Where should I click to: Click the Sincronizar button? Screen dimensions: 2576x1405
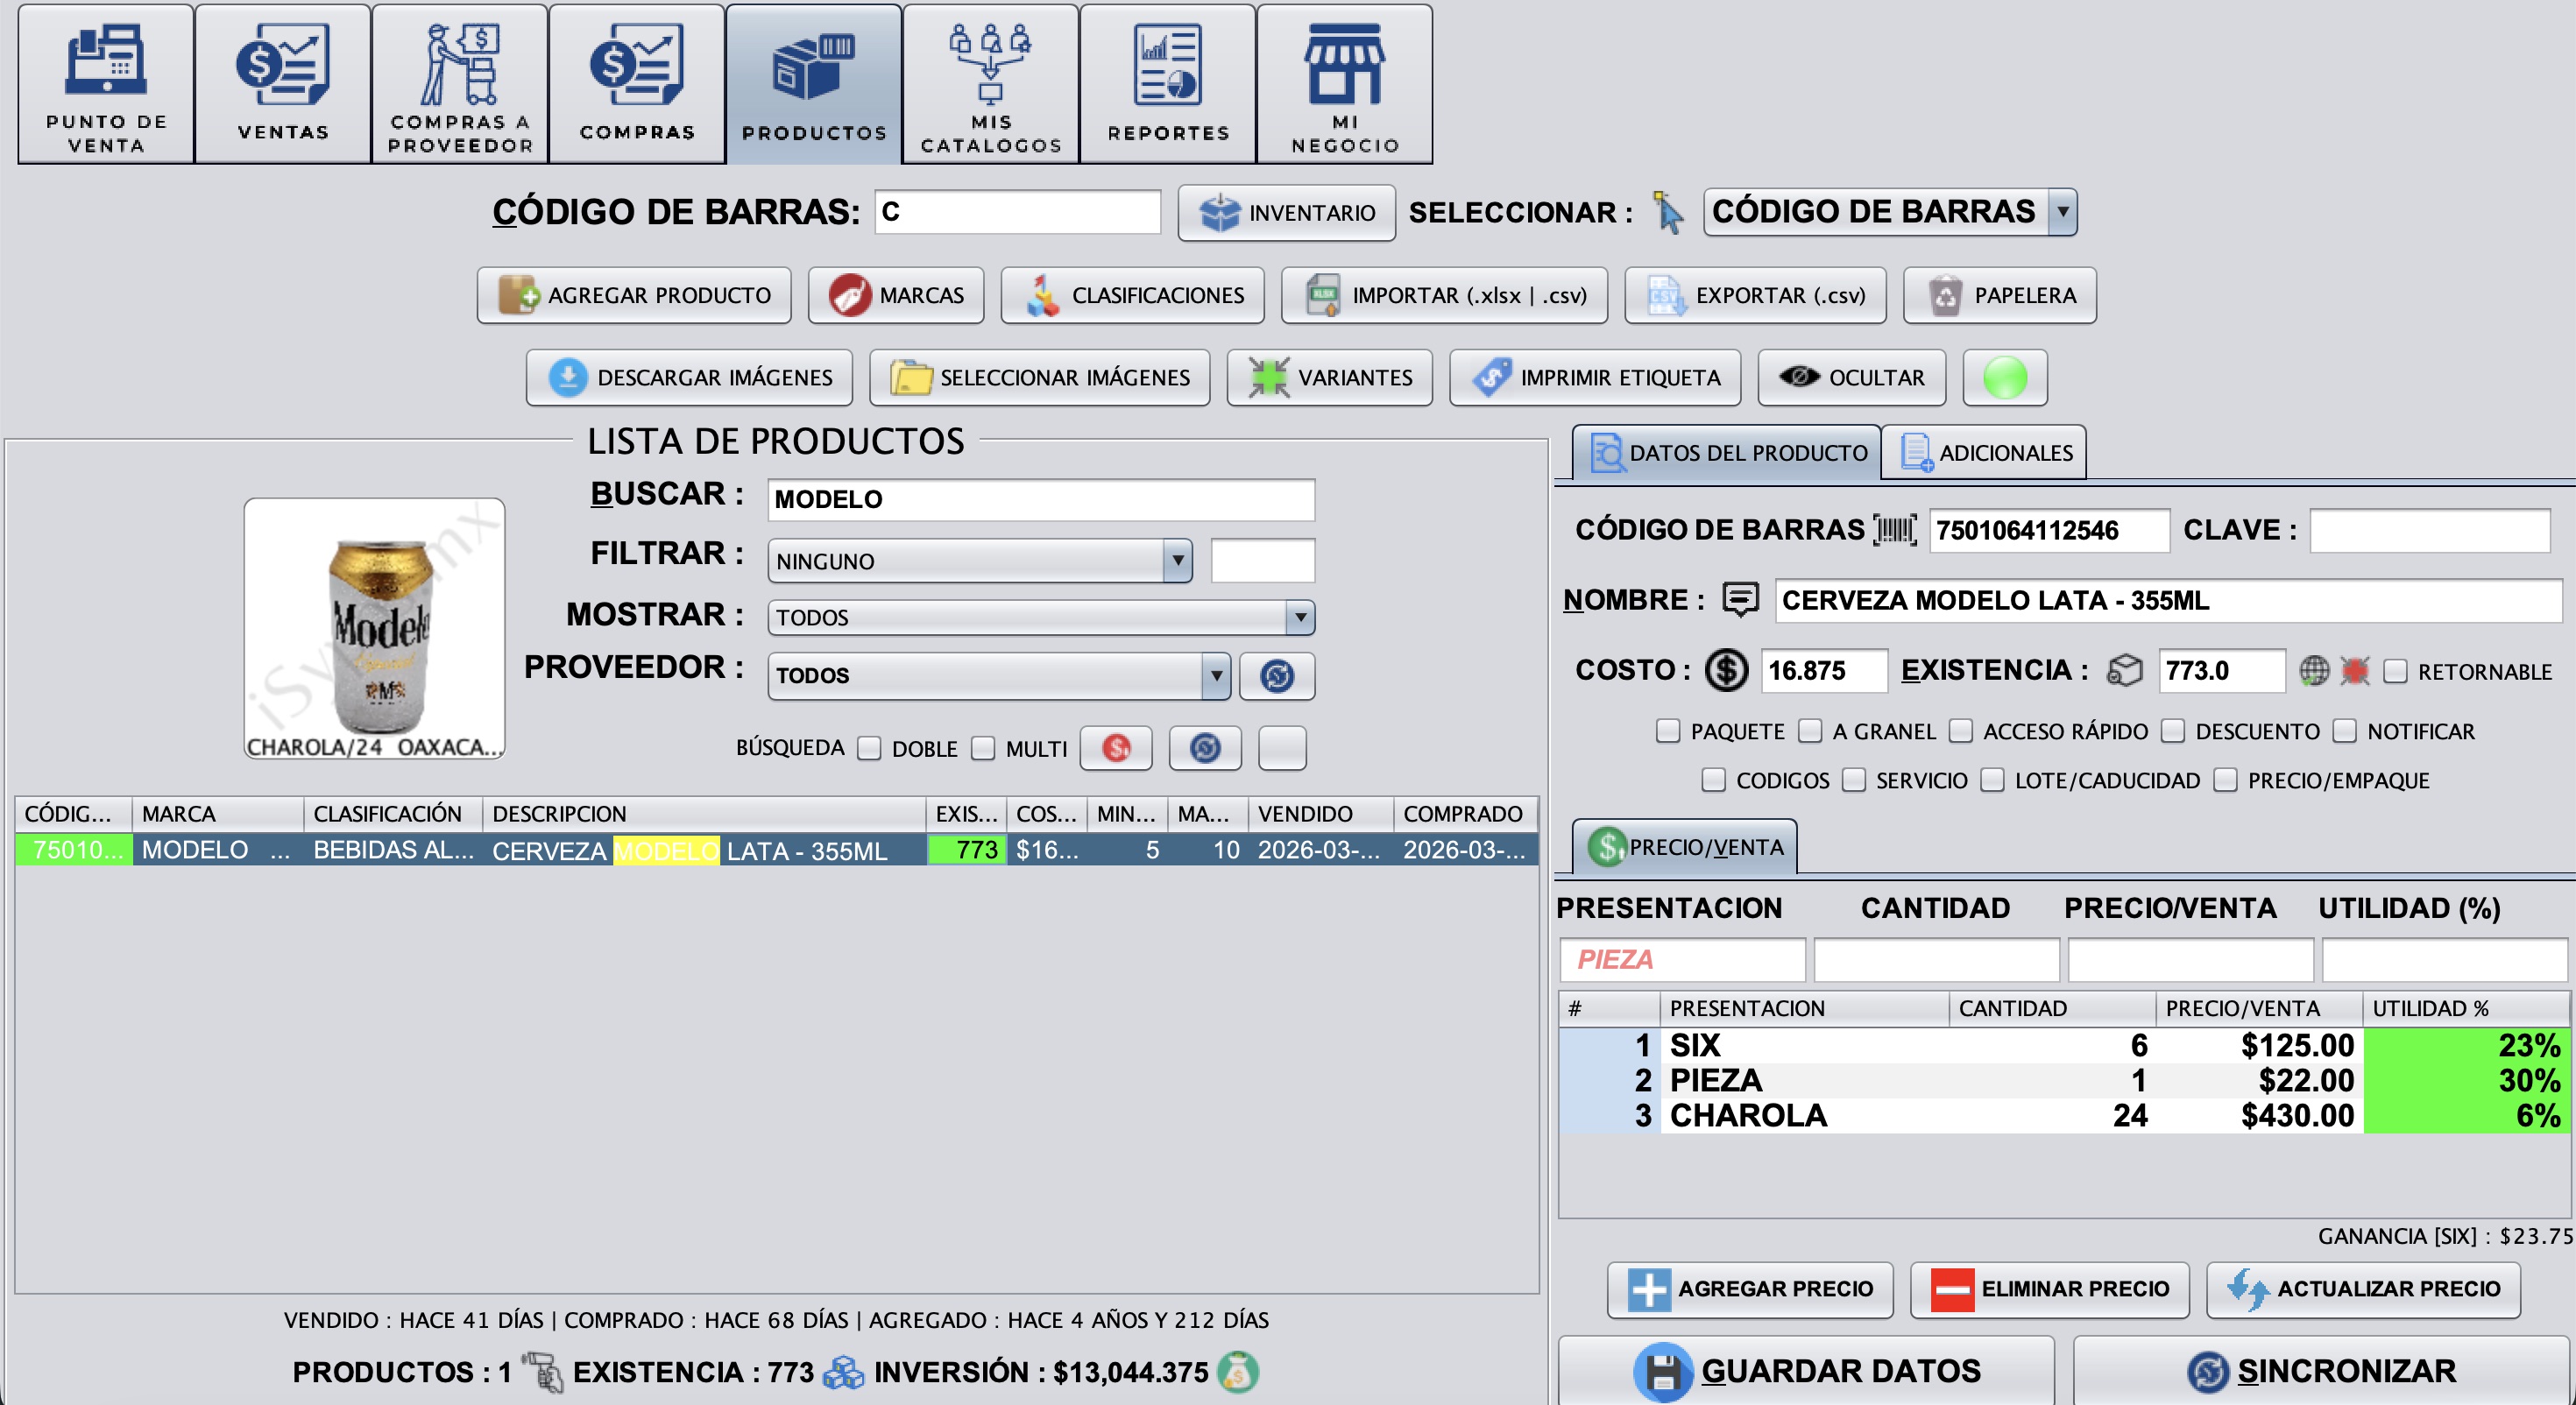point(2321,1371)
